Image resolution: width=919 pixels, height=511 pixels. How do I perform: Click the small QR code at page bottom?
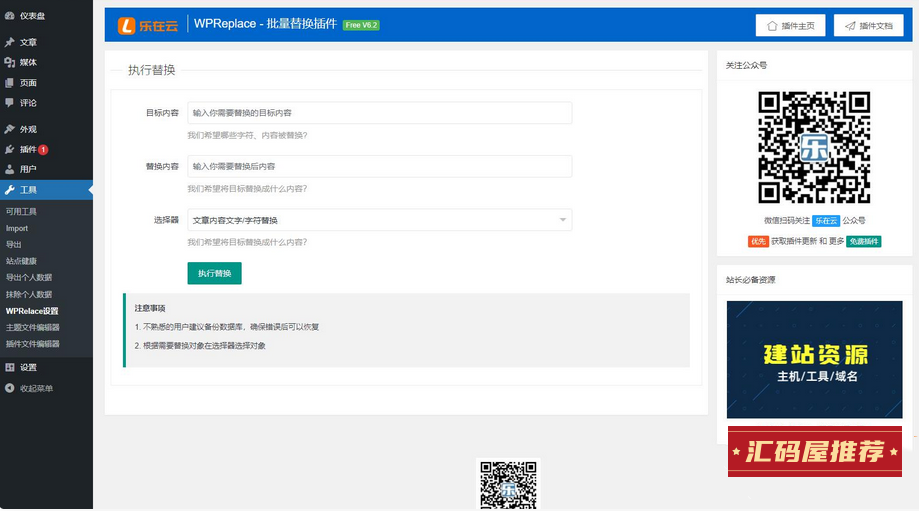coord(508,484)
